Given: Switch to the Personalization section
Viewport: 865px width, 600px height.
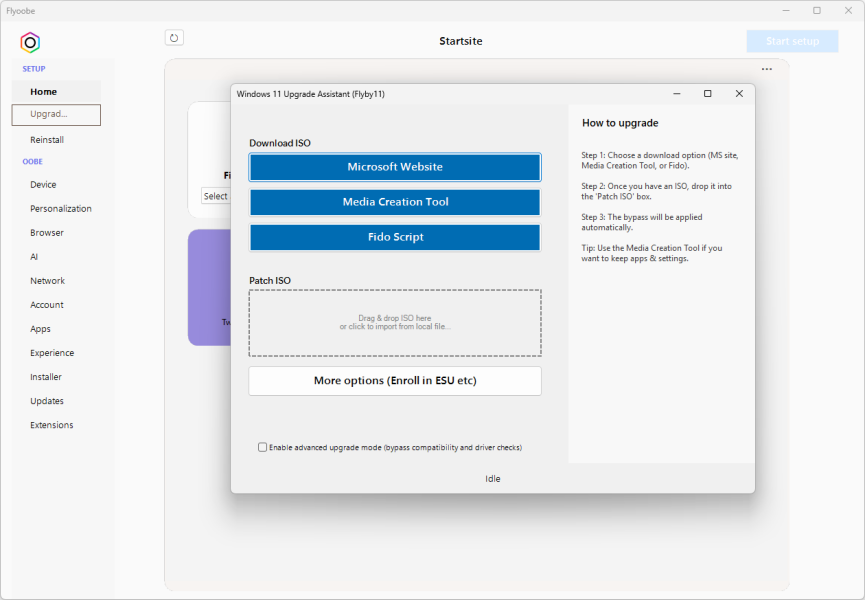Looking at the screenshot, I should click(x=60, y=209).
